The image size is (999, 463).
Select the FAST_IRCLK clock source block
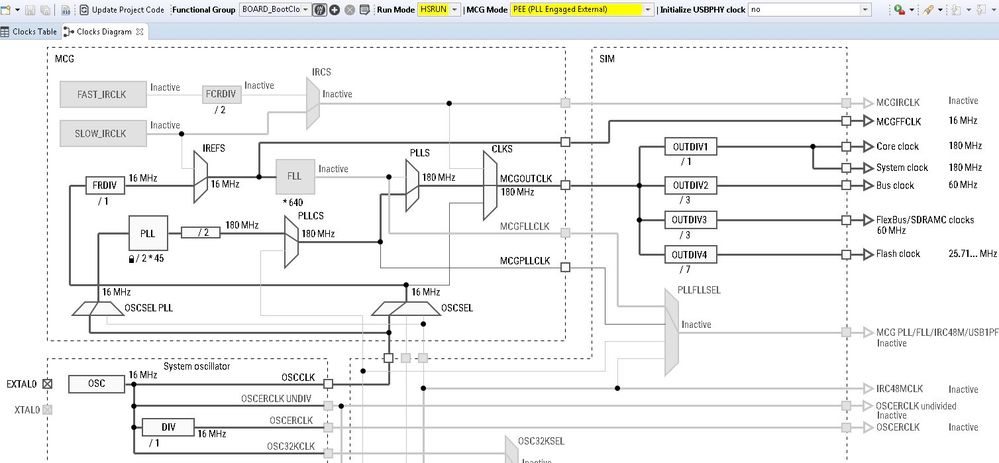coord(103,94)
